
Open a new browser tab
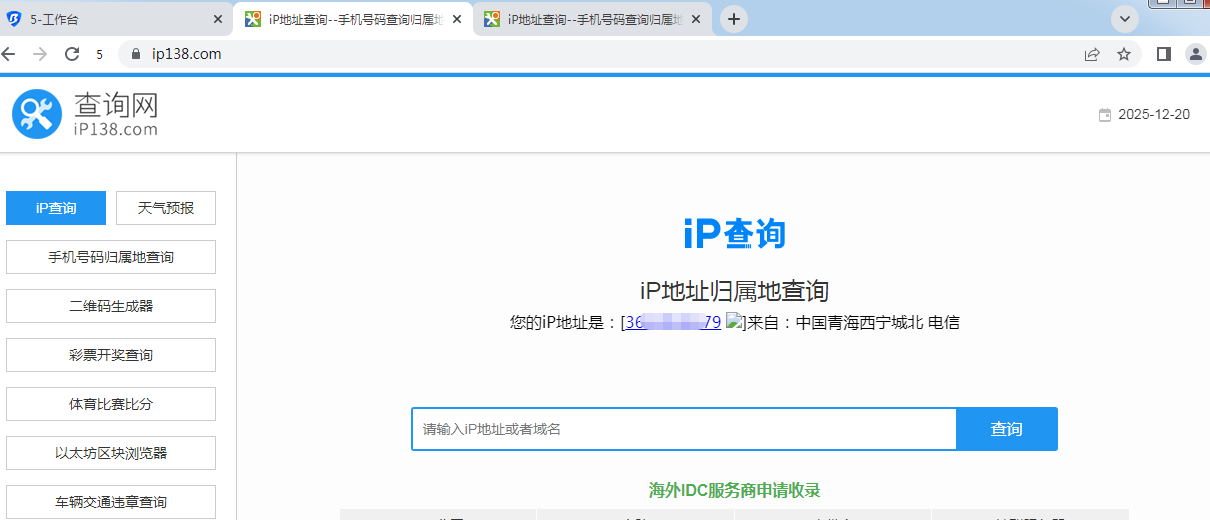point(734,19)
